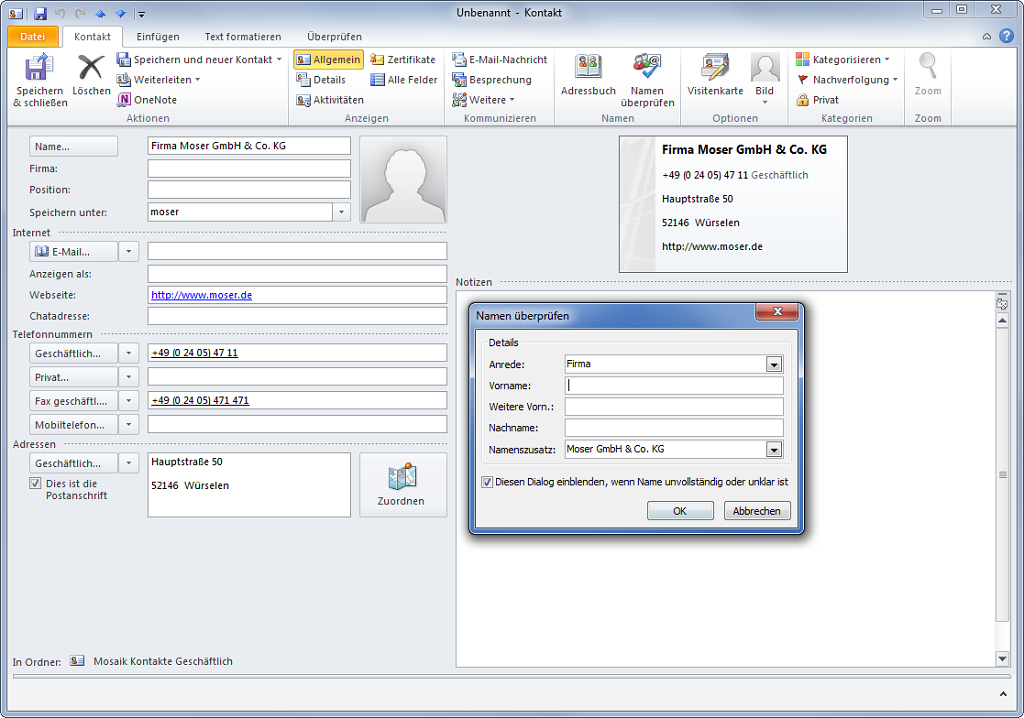Toggle 'Dies ist die Postanschrift' checkbox
The width and height of the screenshot is (1024, 718).
(x=35, y=483)
